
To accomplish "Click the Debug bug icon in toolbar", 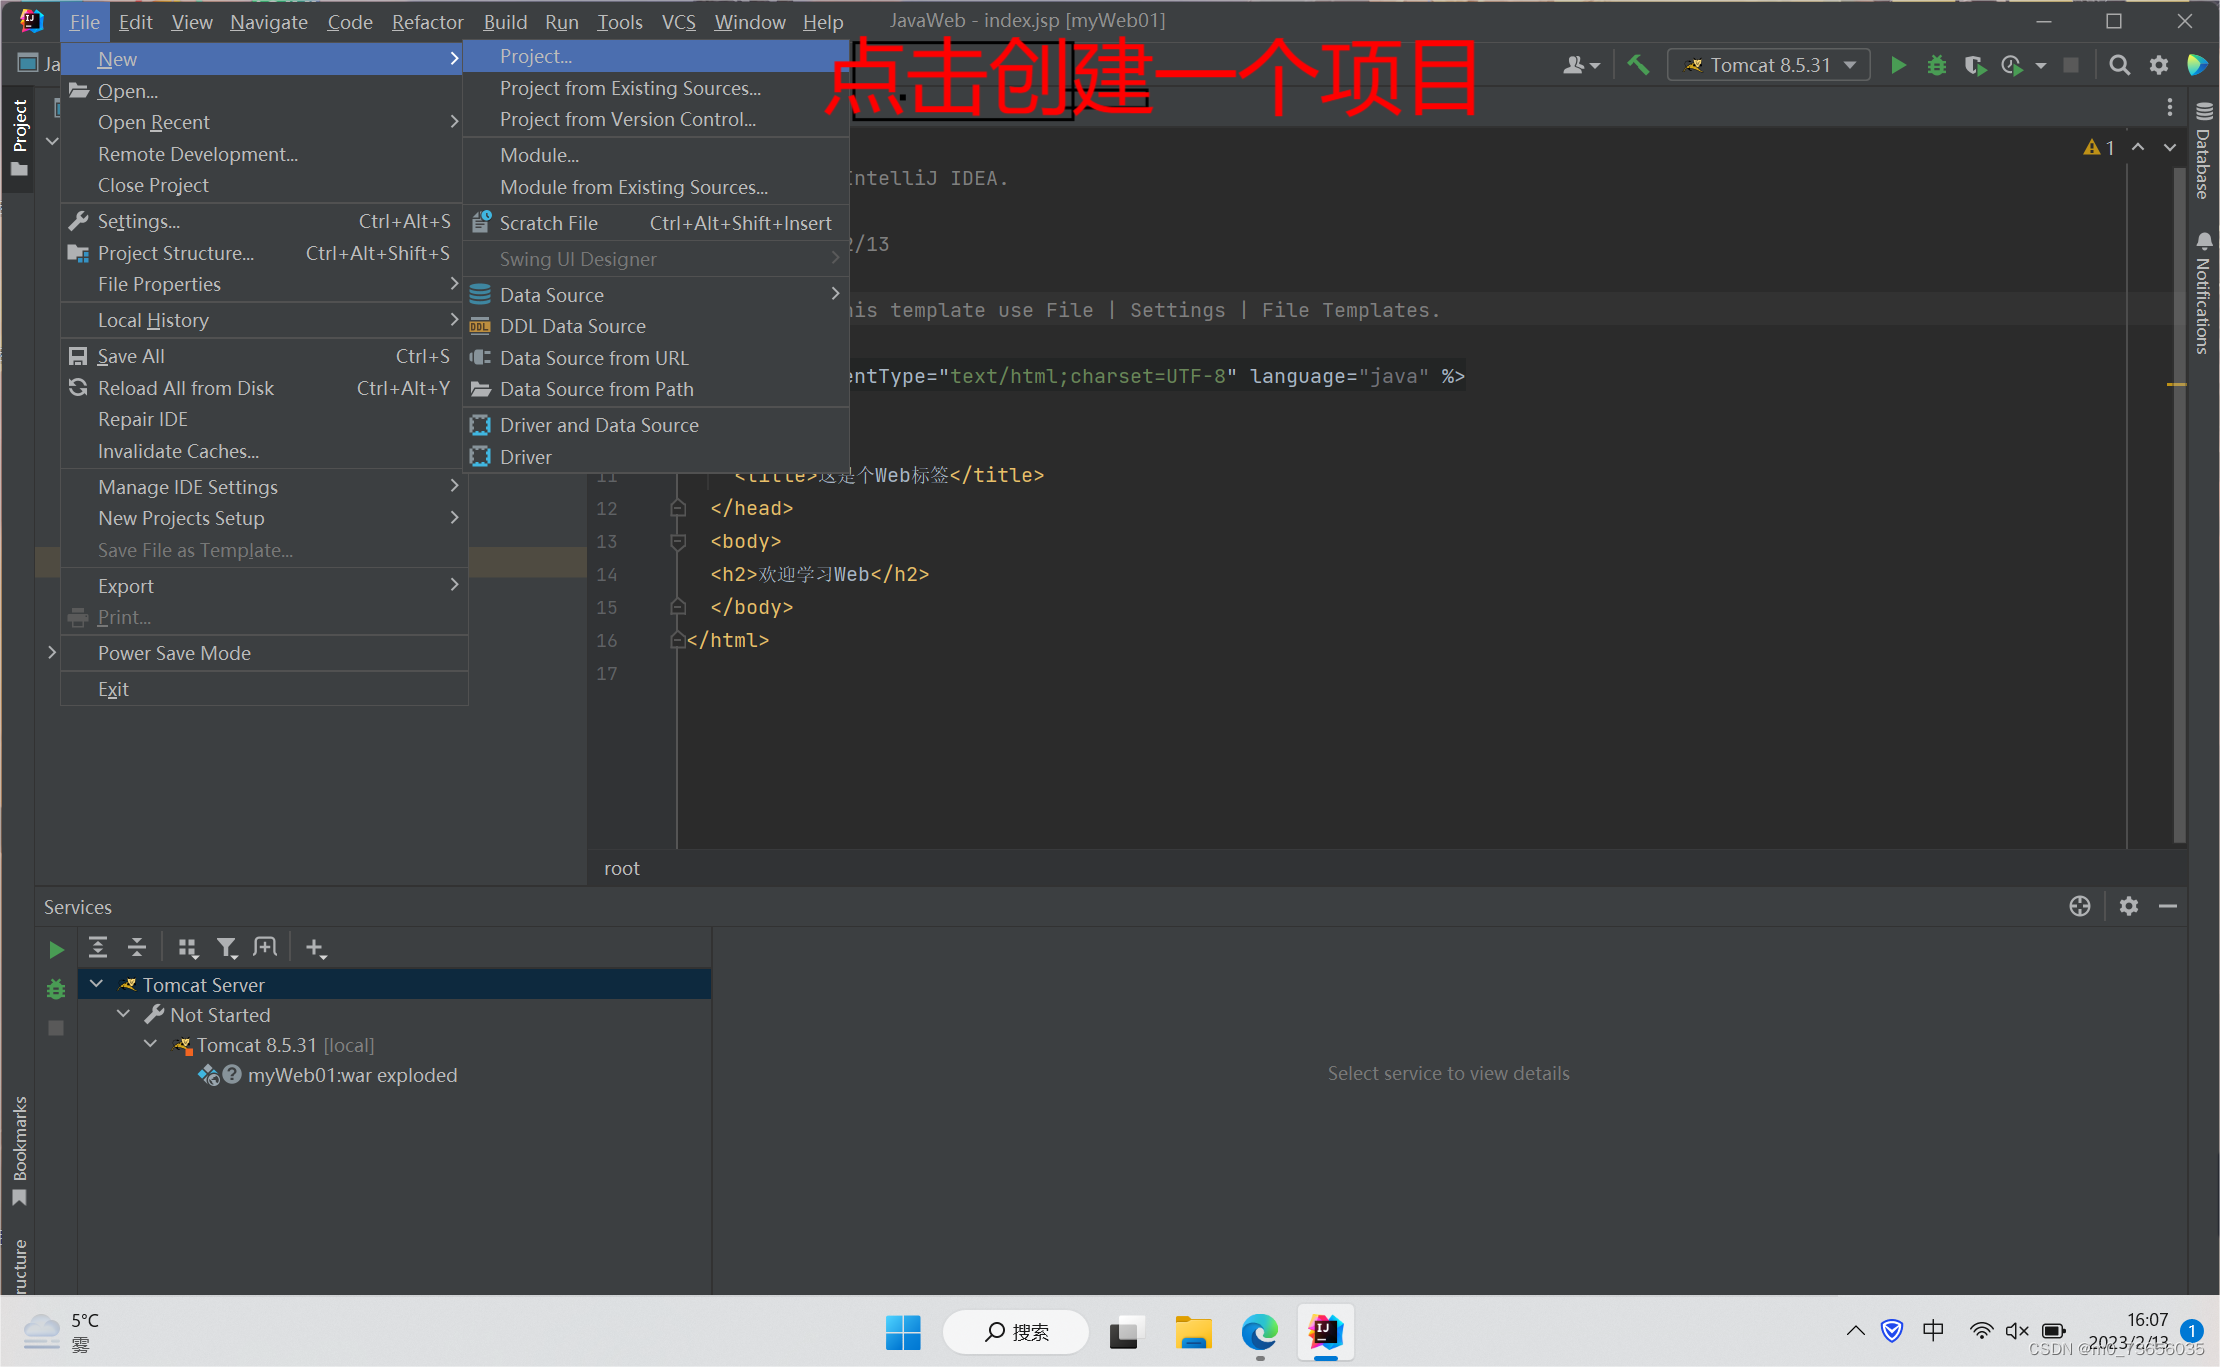I will click(x=1936, y=65).
